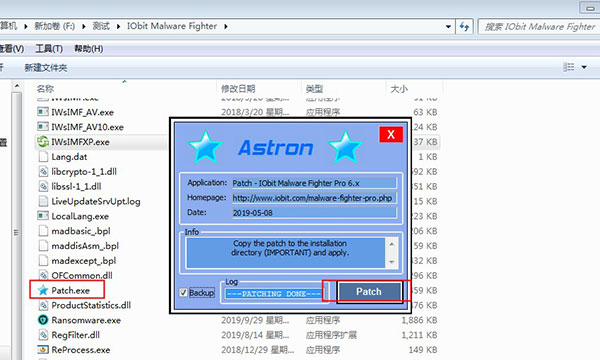Click the Patch.exe star icon
This screenshot has width=600, height=360.
pyautogui.click(x=43, y=290)
